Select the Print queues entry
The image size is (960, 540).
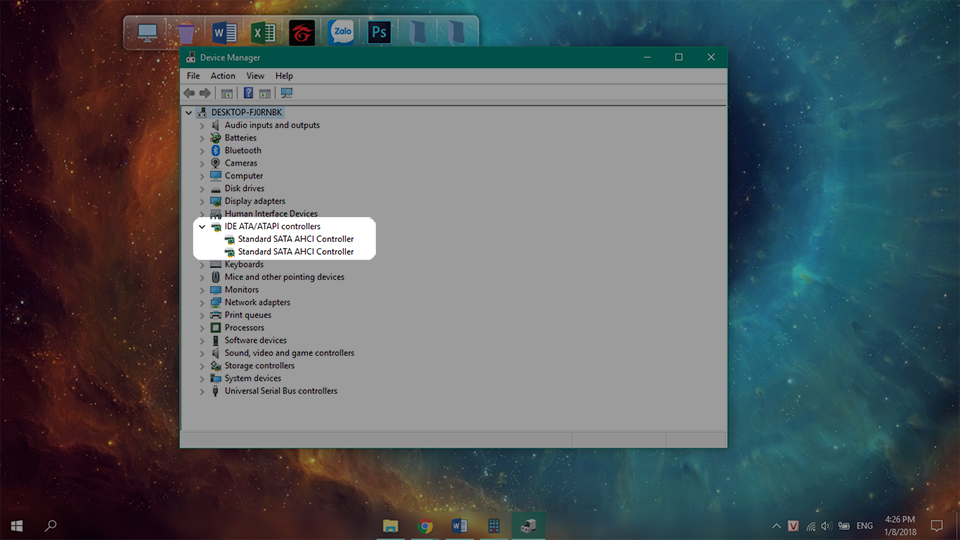[248, 315]
